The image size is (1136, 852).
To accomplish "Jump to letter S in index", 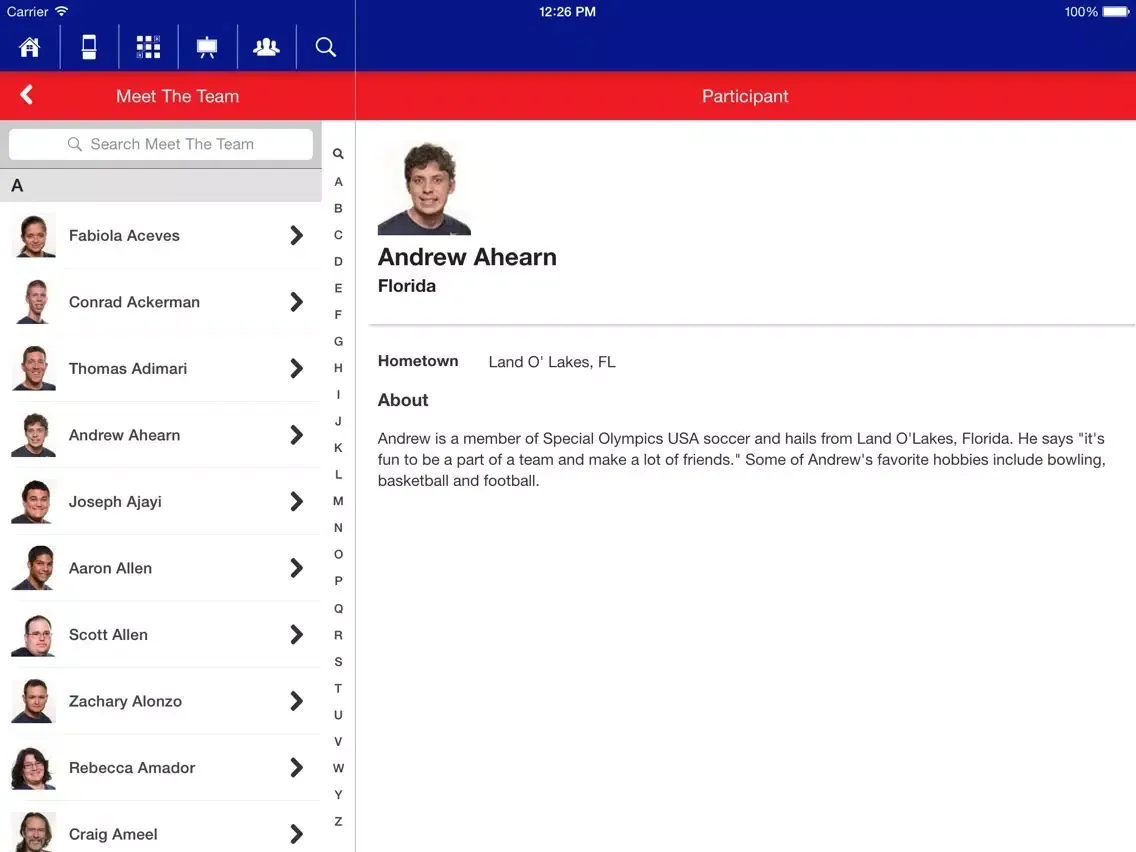I will [x=338, y=661].
